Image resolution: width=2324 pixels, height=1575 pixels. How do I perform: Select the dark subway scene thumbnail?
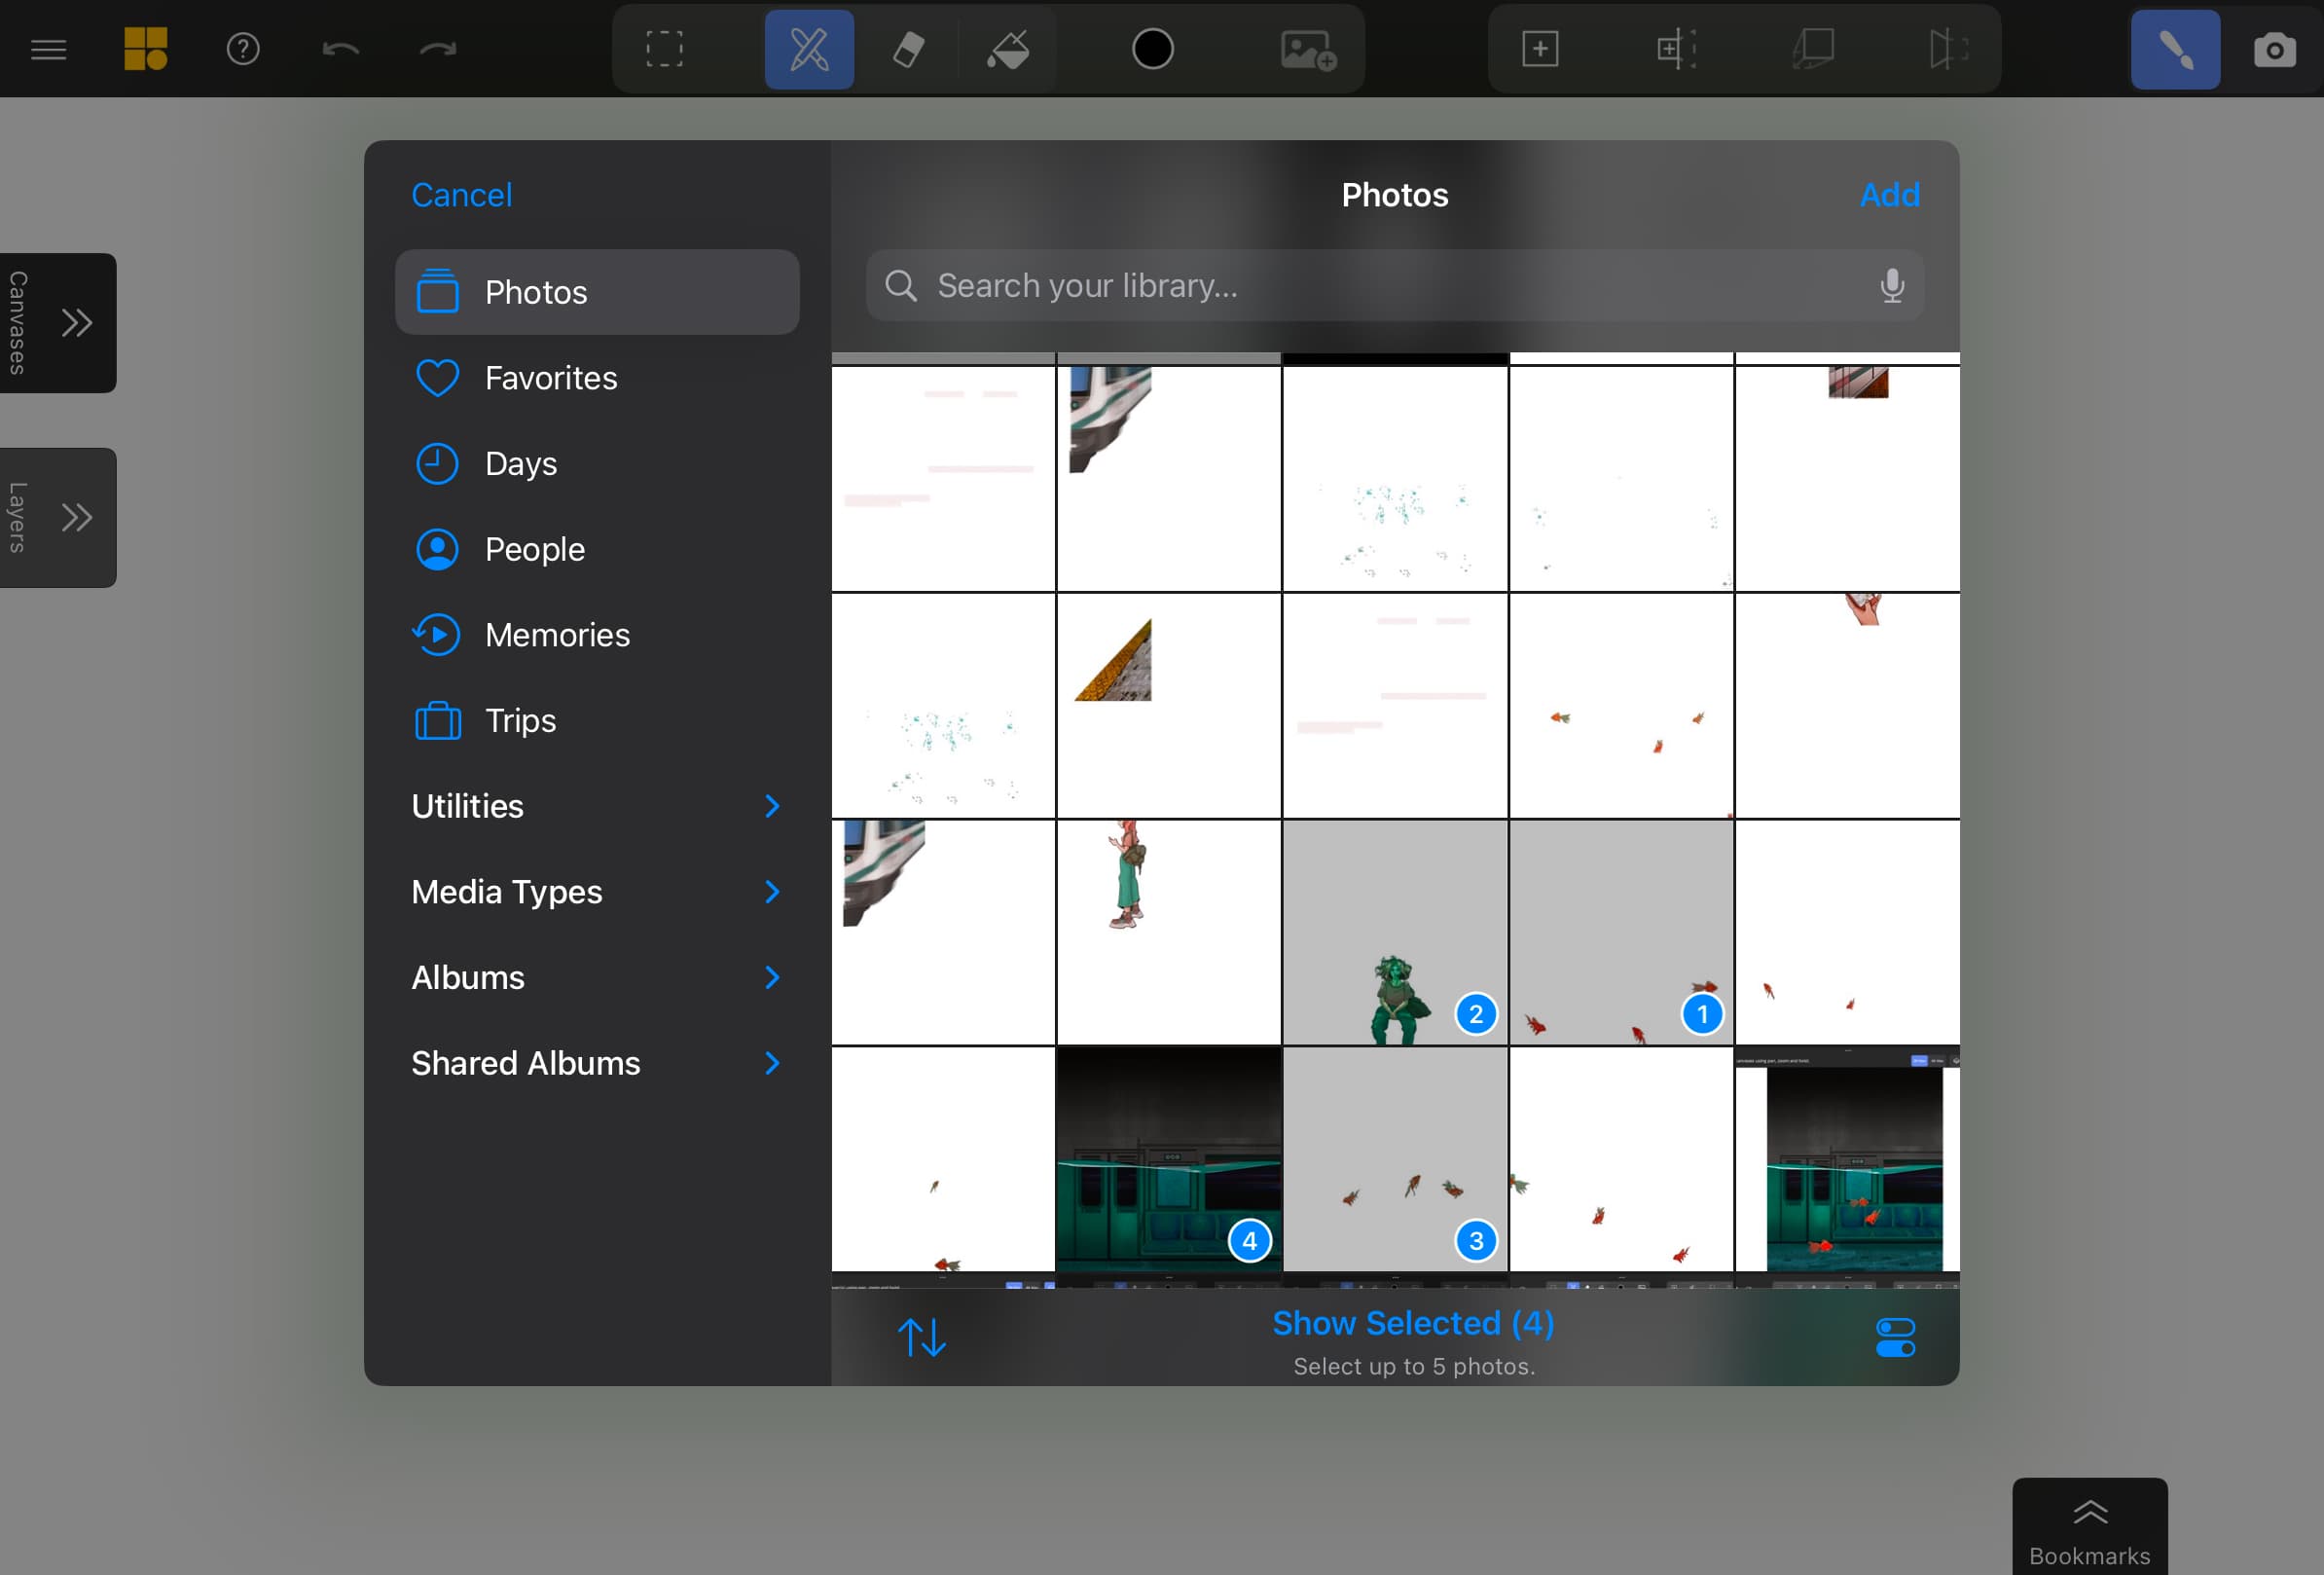coord(1170,1160)
